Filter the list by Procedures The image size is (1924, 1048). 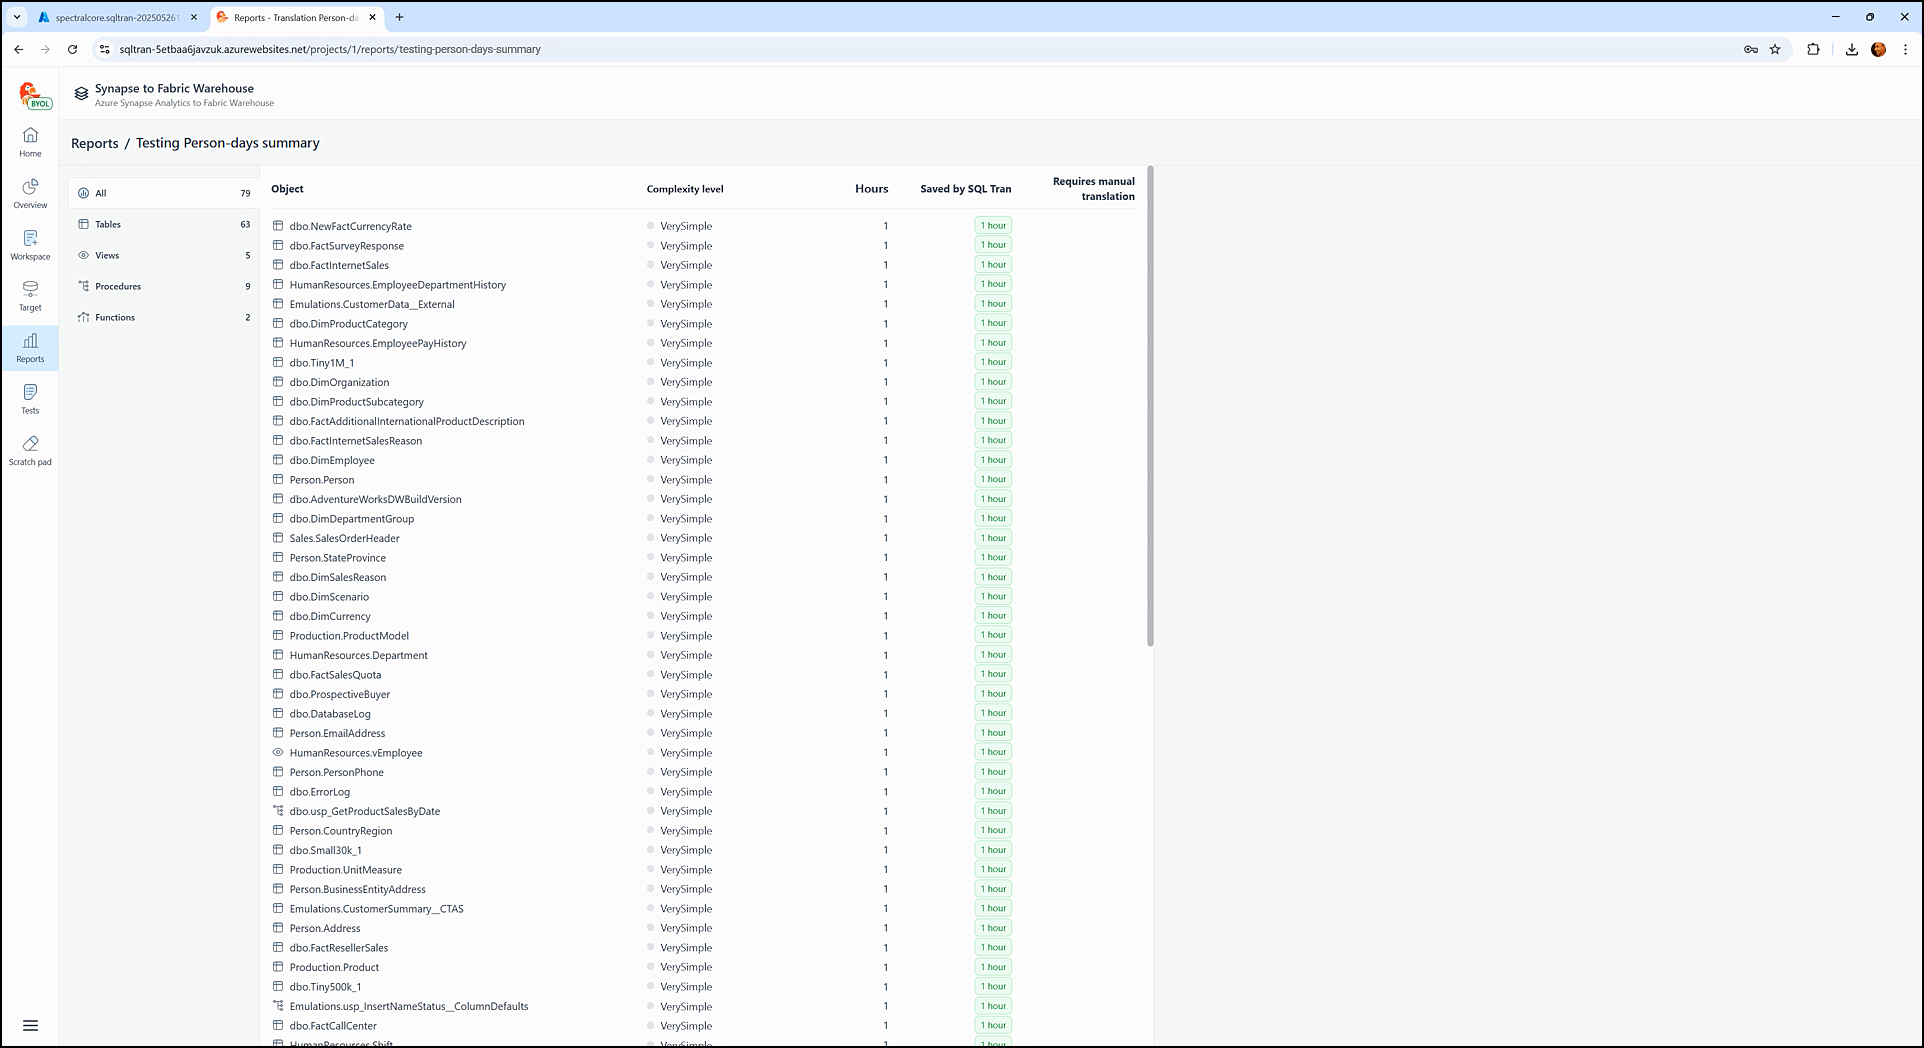point(118,286)
